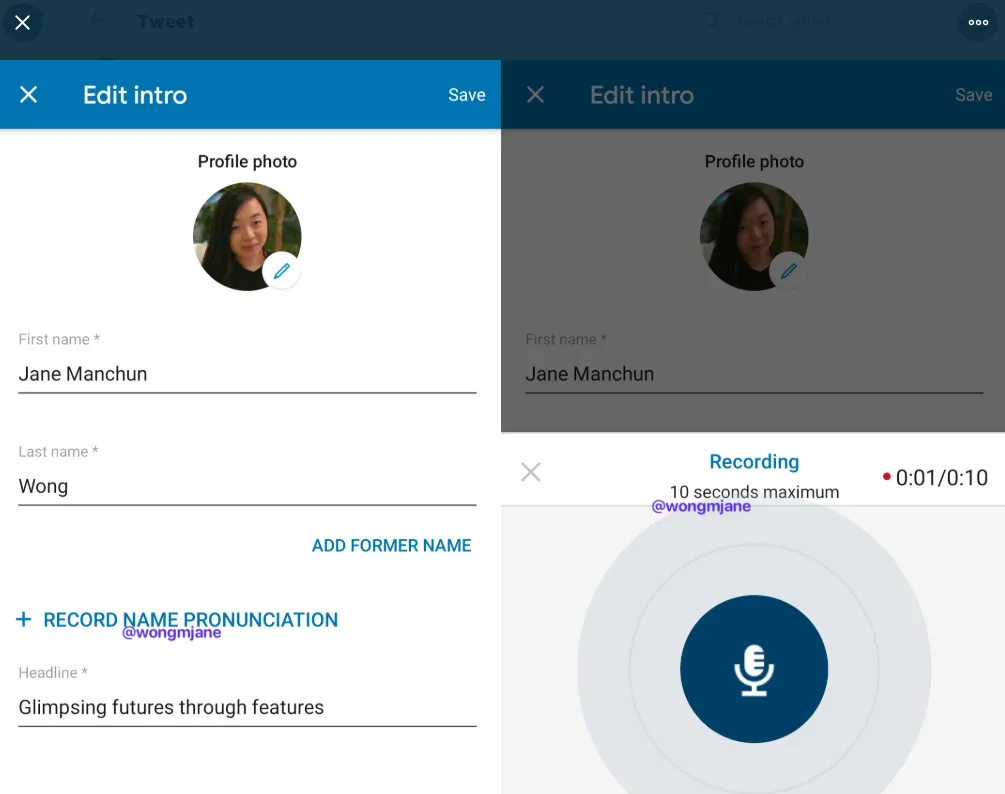Image resolution: width=1005 pixels, height=794 pixels.
Task: Click the X in the dark top-left corner
Action: click(23, 22)
